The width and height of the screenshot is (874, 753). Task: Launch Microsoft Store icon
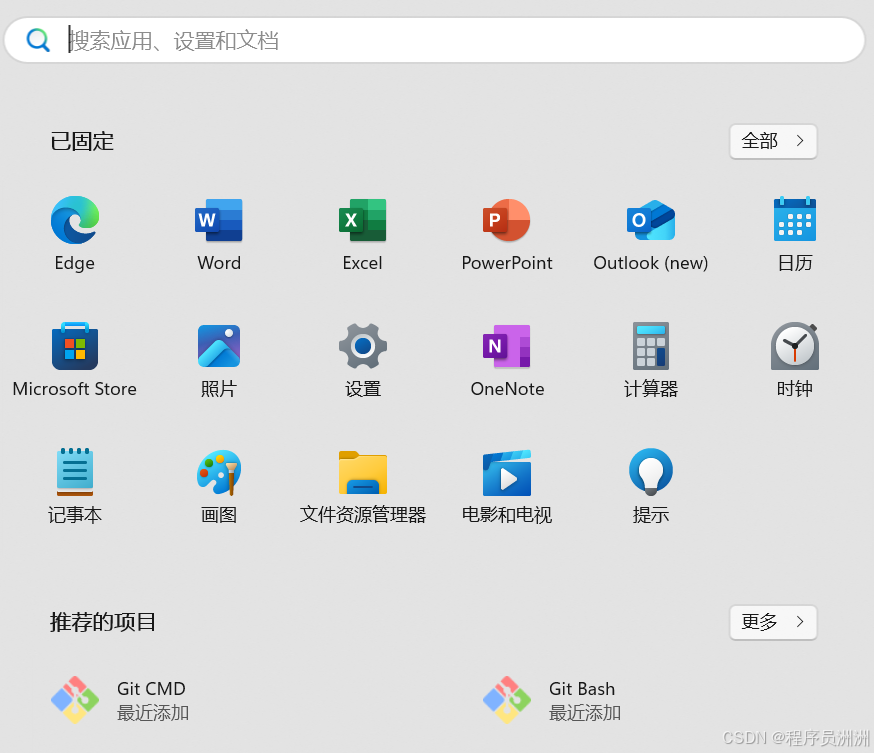pos(75,346)
